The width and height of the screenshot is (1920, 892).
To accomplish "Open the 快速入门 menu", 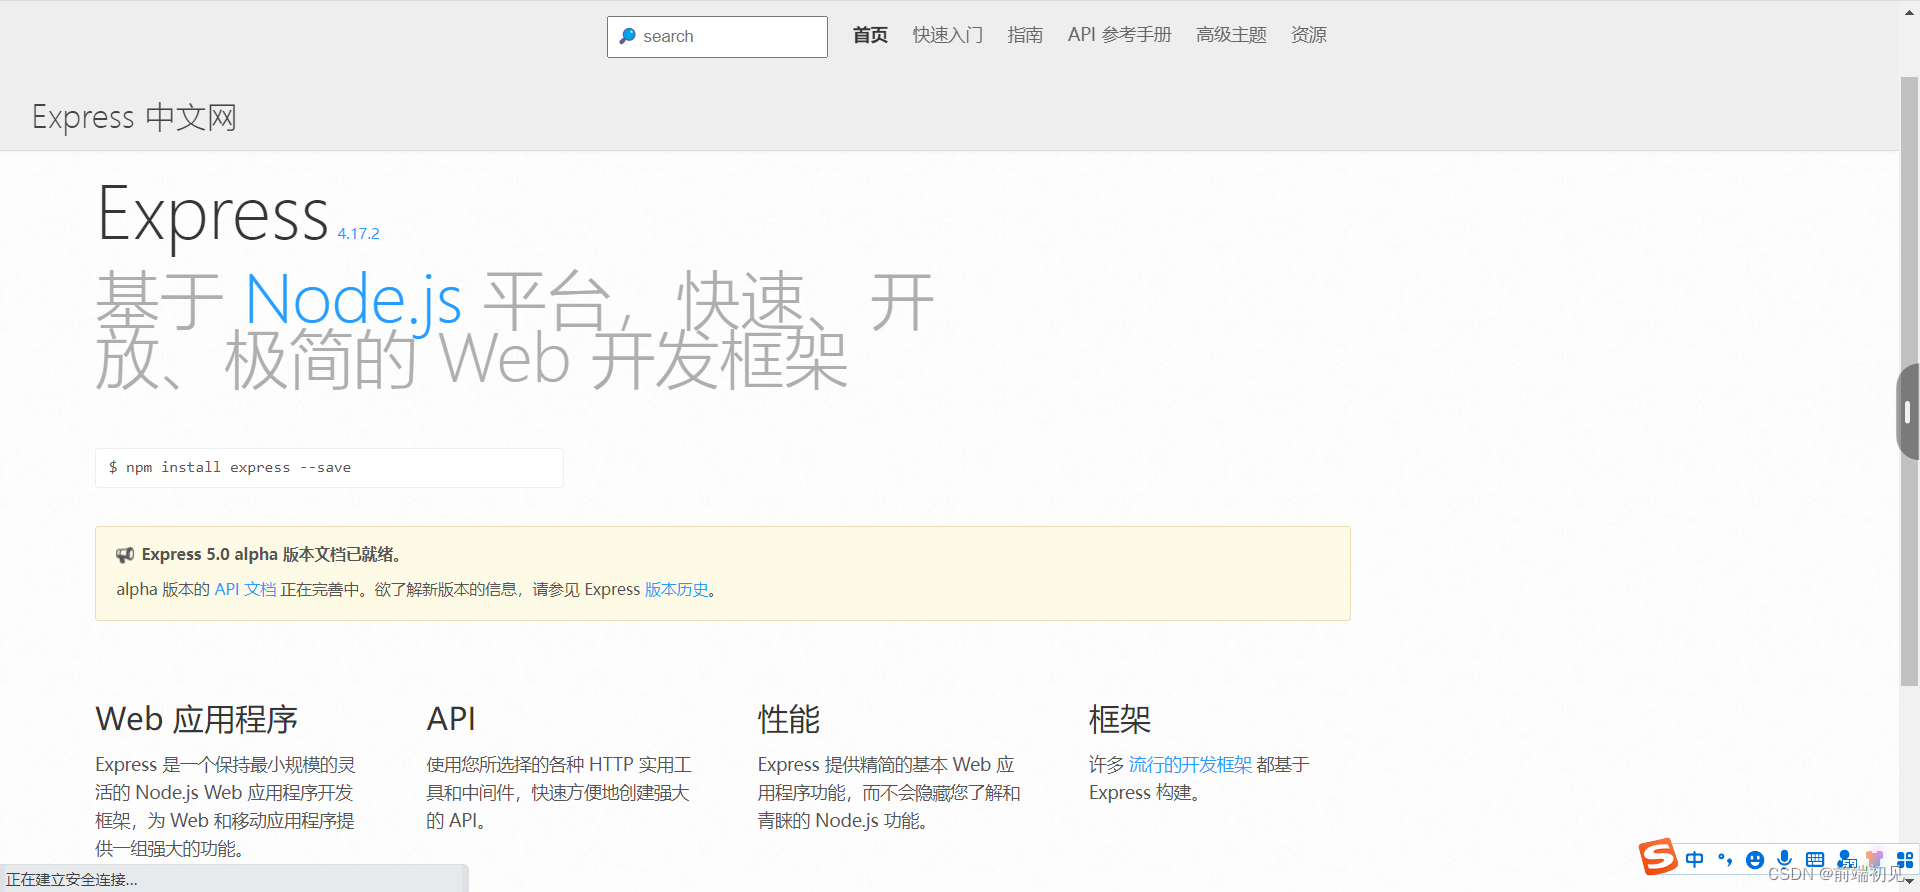I will point(947,35).
